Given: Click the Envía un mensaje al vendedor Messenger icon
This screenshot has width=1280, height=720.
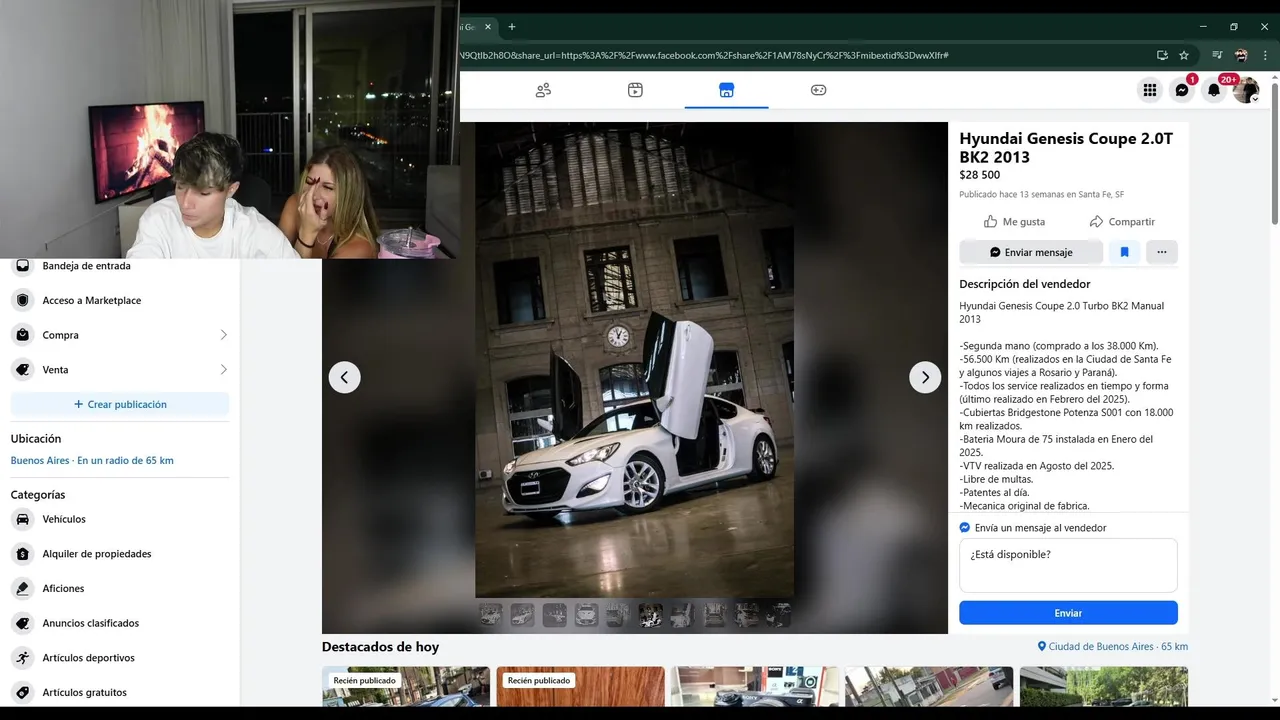Looking at the screenshot, I should 965,528.
